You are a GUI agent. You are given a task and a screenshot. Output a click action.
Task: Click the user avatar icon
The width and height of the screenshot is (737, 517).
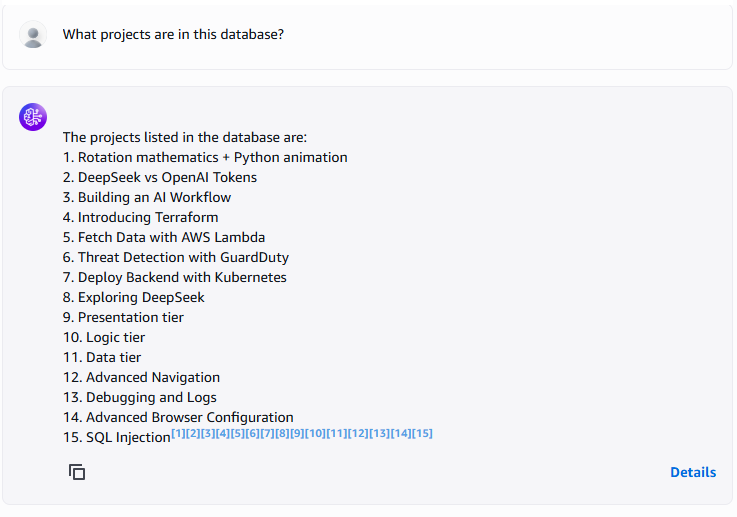point(33,35)
